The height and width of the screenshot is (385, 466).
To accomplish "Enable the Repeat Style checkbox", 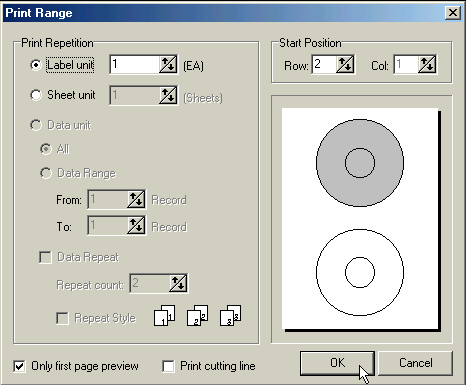I will coord(62,318).
